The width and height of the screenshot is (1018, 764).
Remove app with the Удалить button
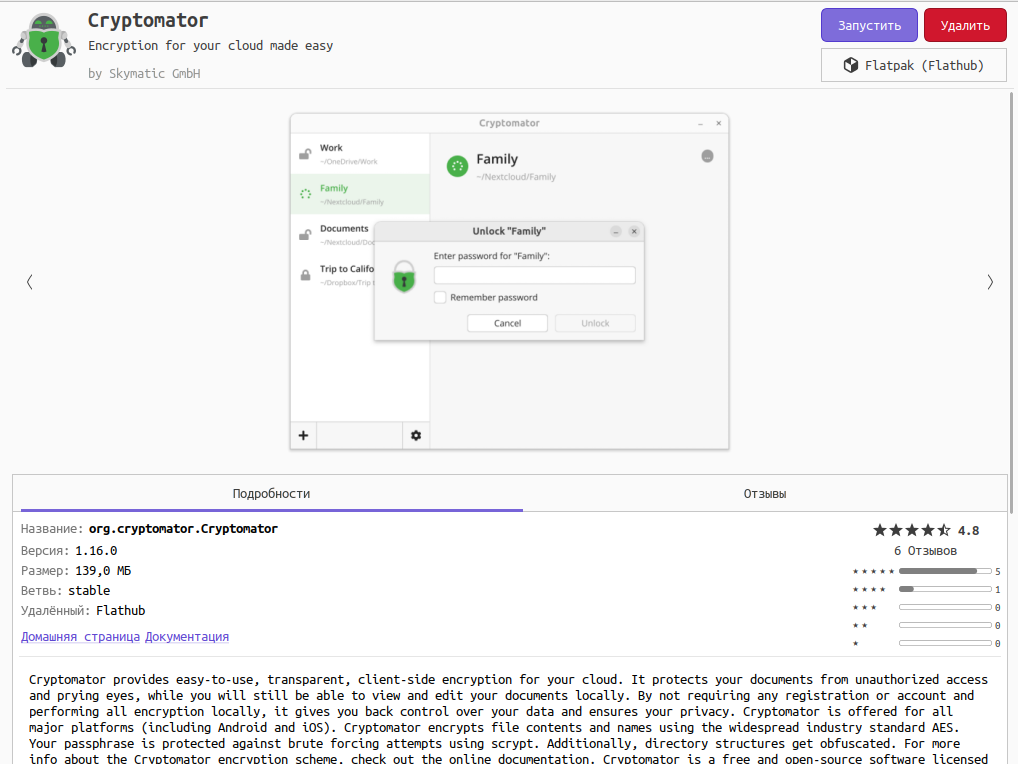965,25
